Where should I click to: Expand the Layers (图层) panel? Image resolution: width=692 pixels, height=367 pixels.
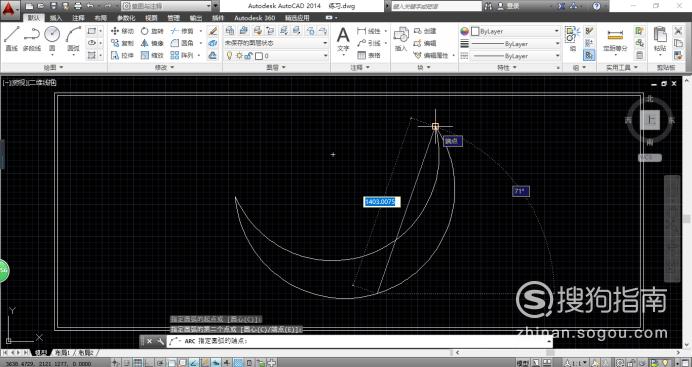click(x=276, y=67)
